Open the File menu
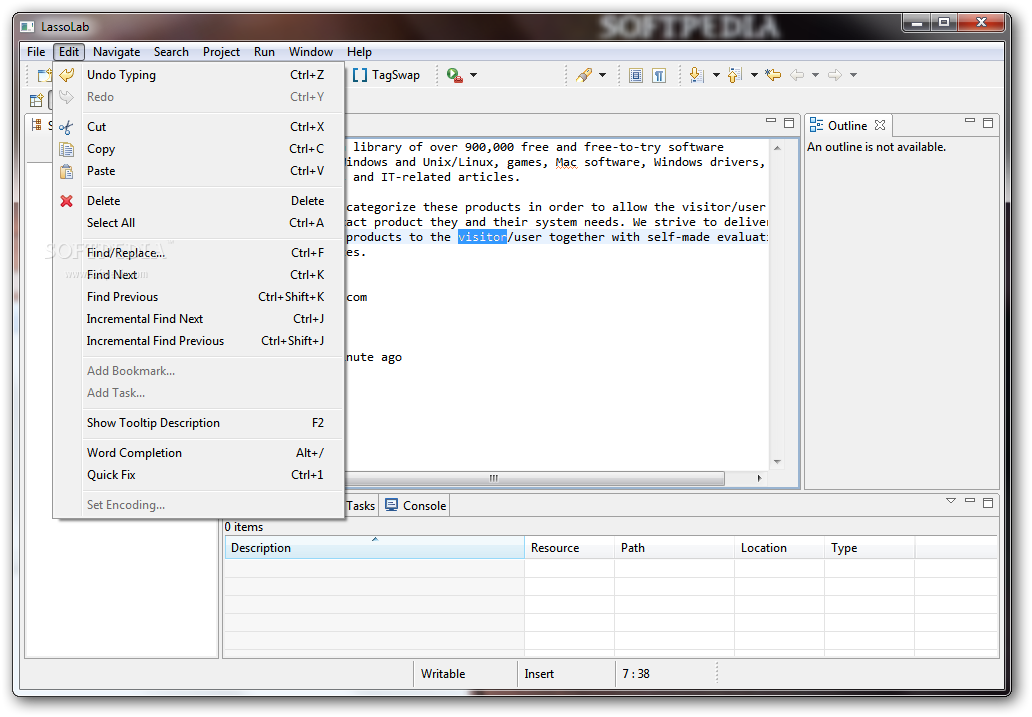The image size is (1032, 717). 36,52
